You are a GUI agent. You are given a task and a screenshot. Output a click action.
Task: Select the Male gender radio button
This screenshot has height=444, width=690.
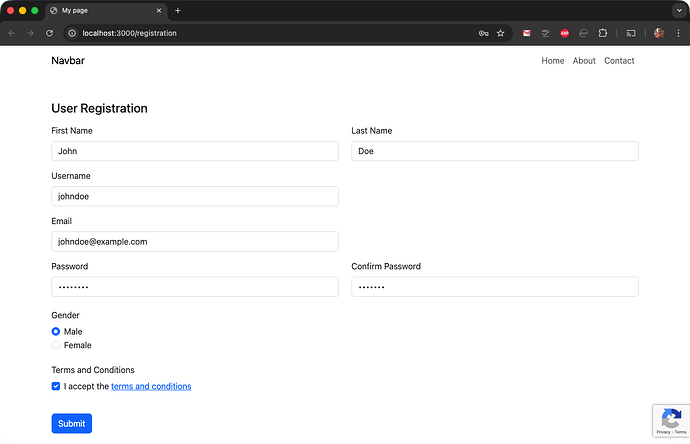coord(55,331)
